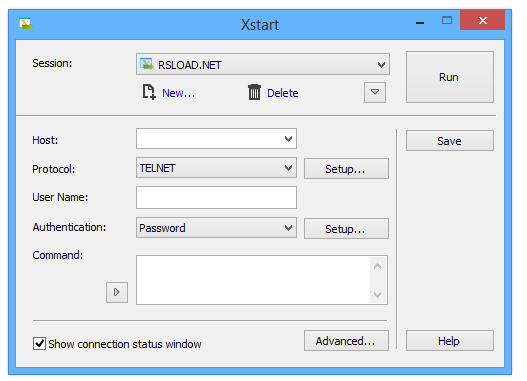
Task: Click inside the Command text area
Action: (253, 280)
